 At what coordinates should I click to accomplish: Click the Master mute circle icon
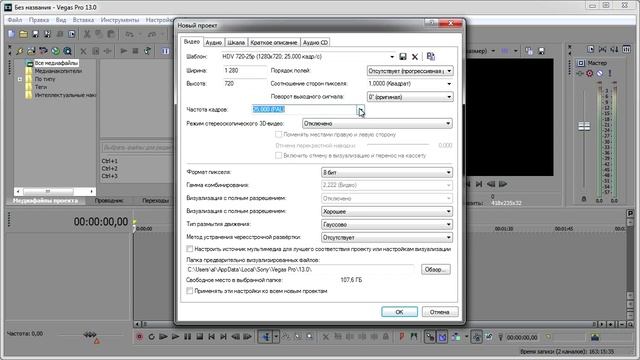click(600, 73)
